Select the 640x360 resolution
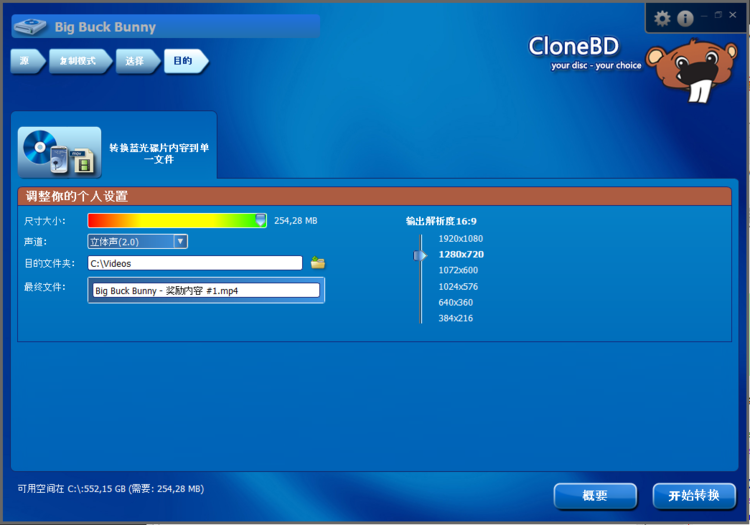The image size is (750, 525). pos(456,302)
